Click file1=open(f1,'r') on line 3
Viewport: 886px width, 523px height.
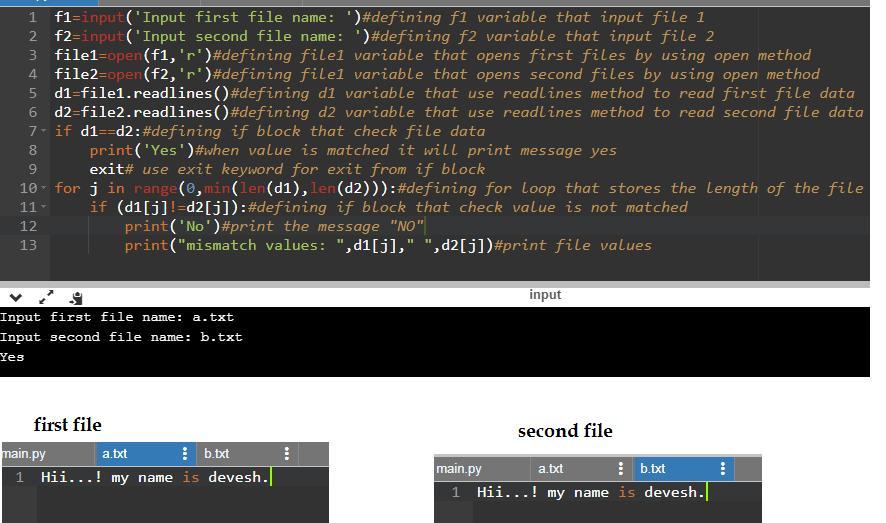tap(133, 55)
